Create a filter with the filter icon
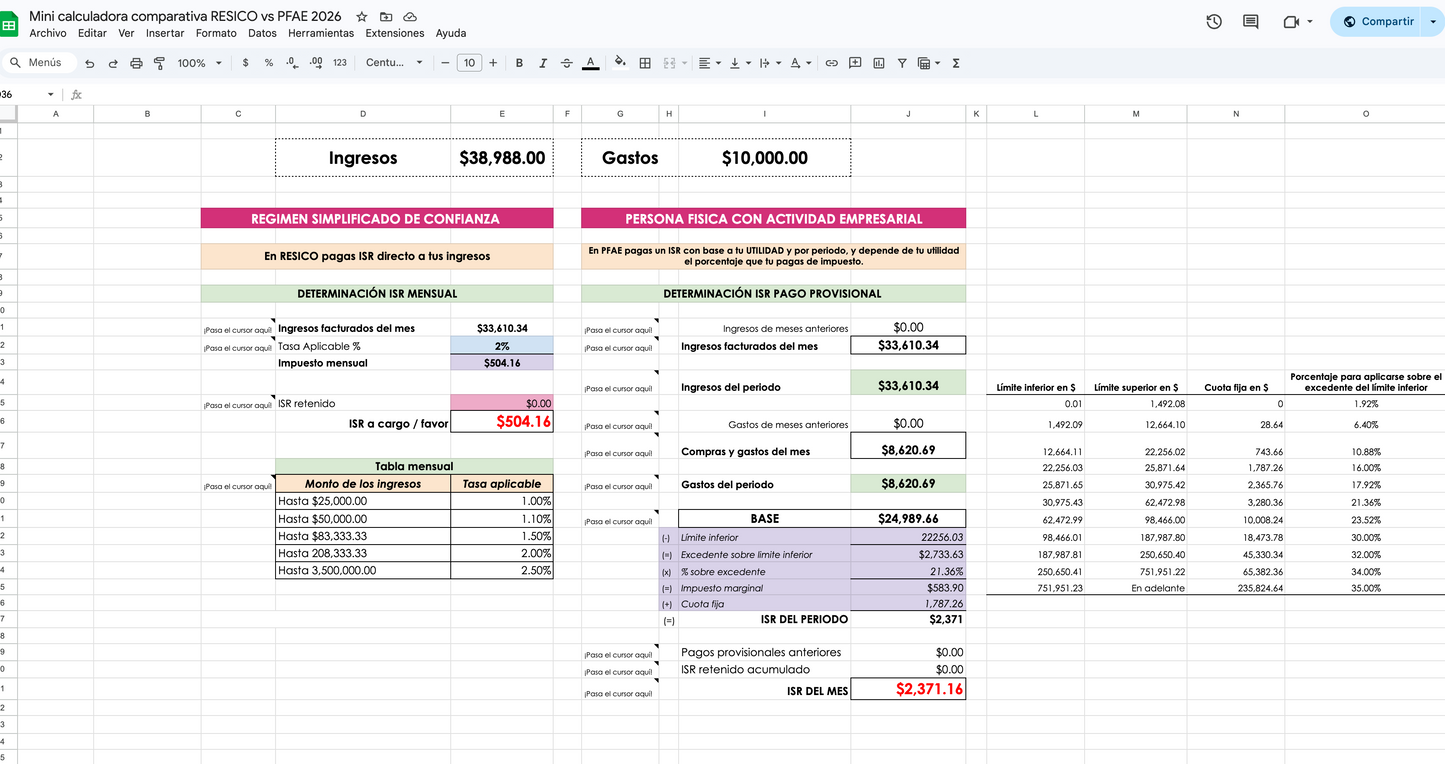1445x764 pixels. 901,62
